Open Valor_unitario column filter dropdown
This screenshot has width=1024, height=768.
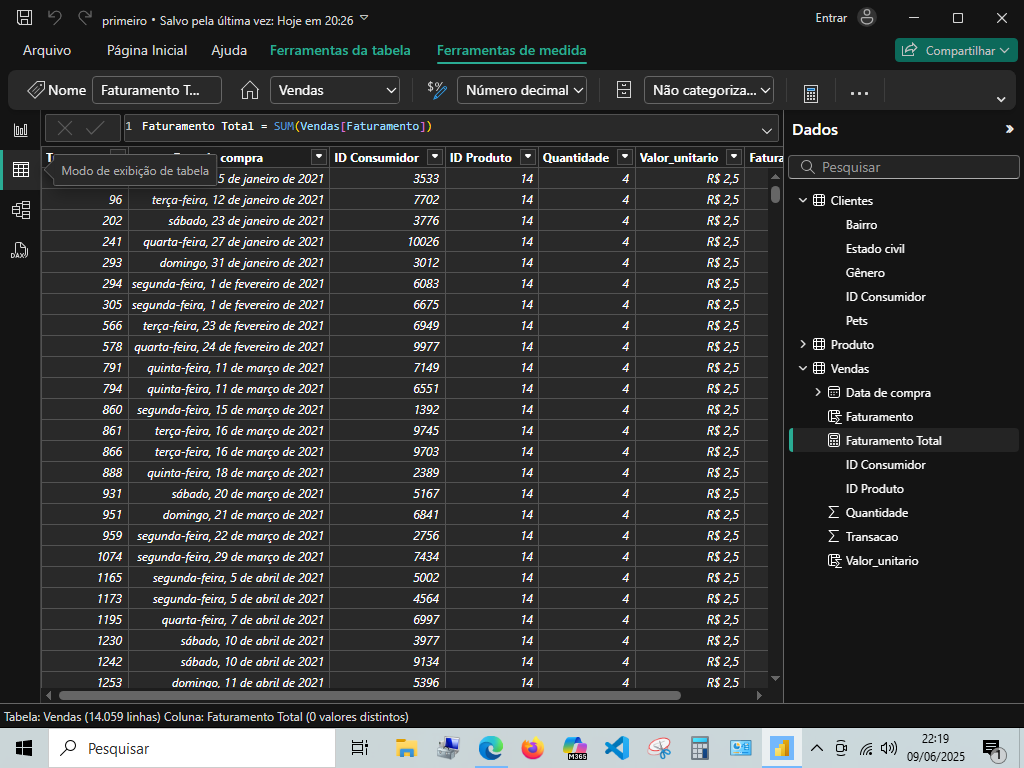coord(734,157)
